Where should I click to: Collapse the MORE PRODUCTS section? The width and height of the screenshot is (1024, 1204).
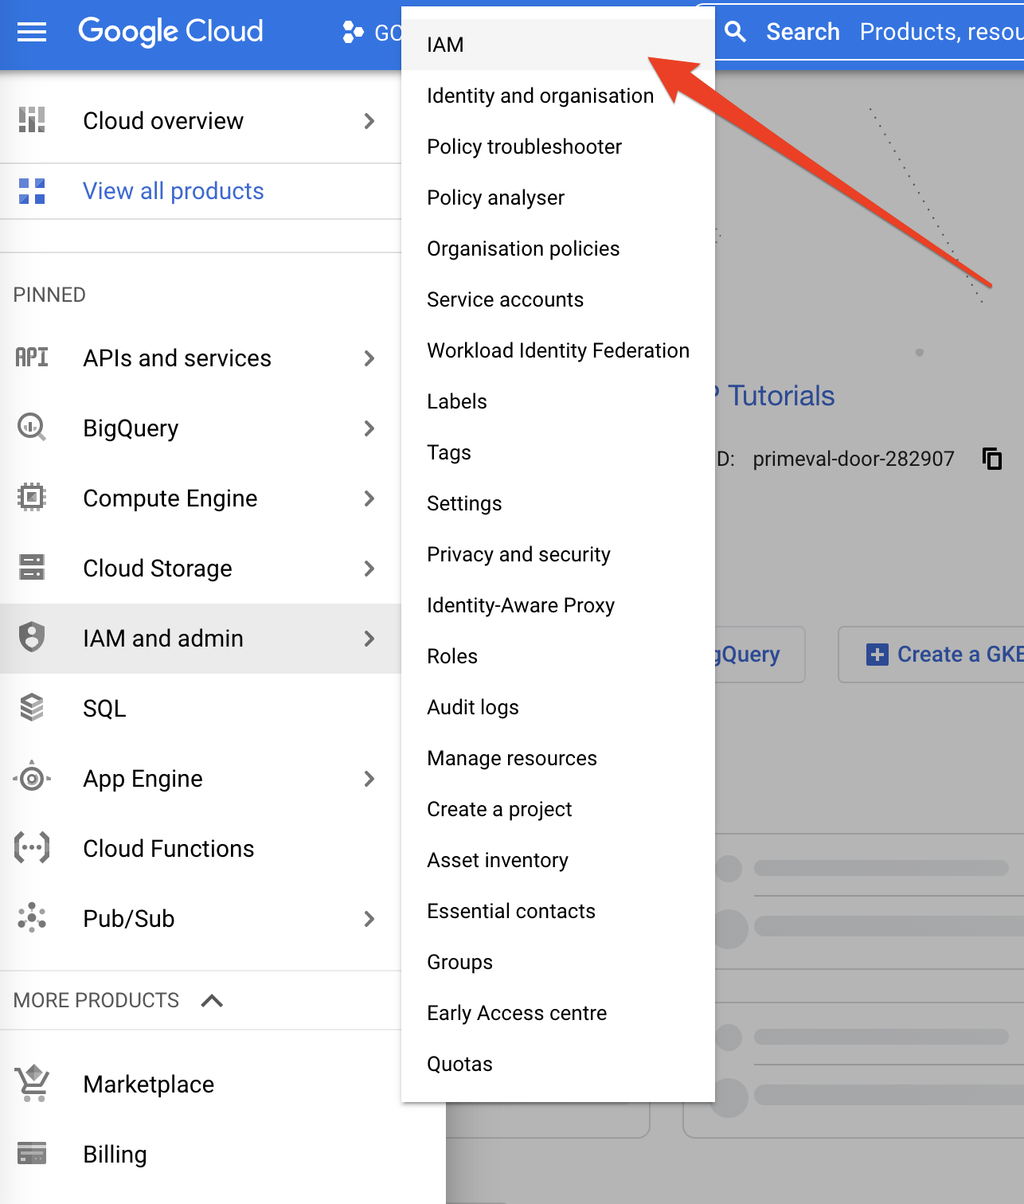212,1000
